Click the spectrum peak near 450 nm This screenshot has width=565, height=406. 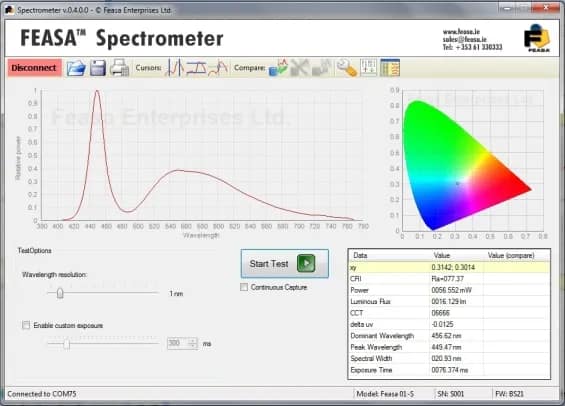point(97,92)
